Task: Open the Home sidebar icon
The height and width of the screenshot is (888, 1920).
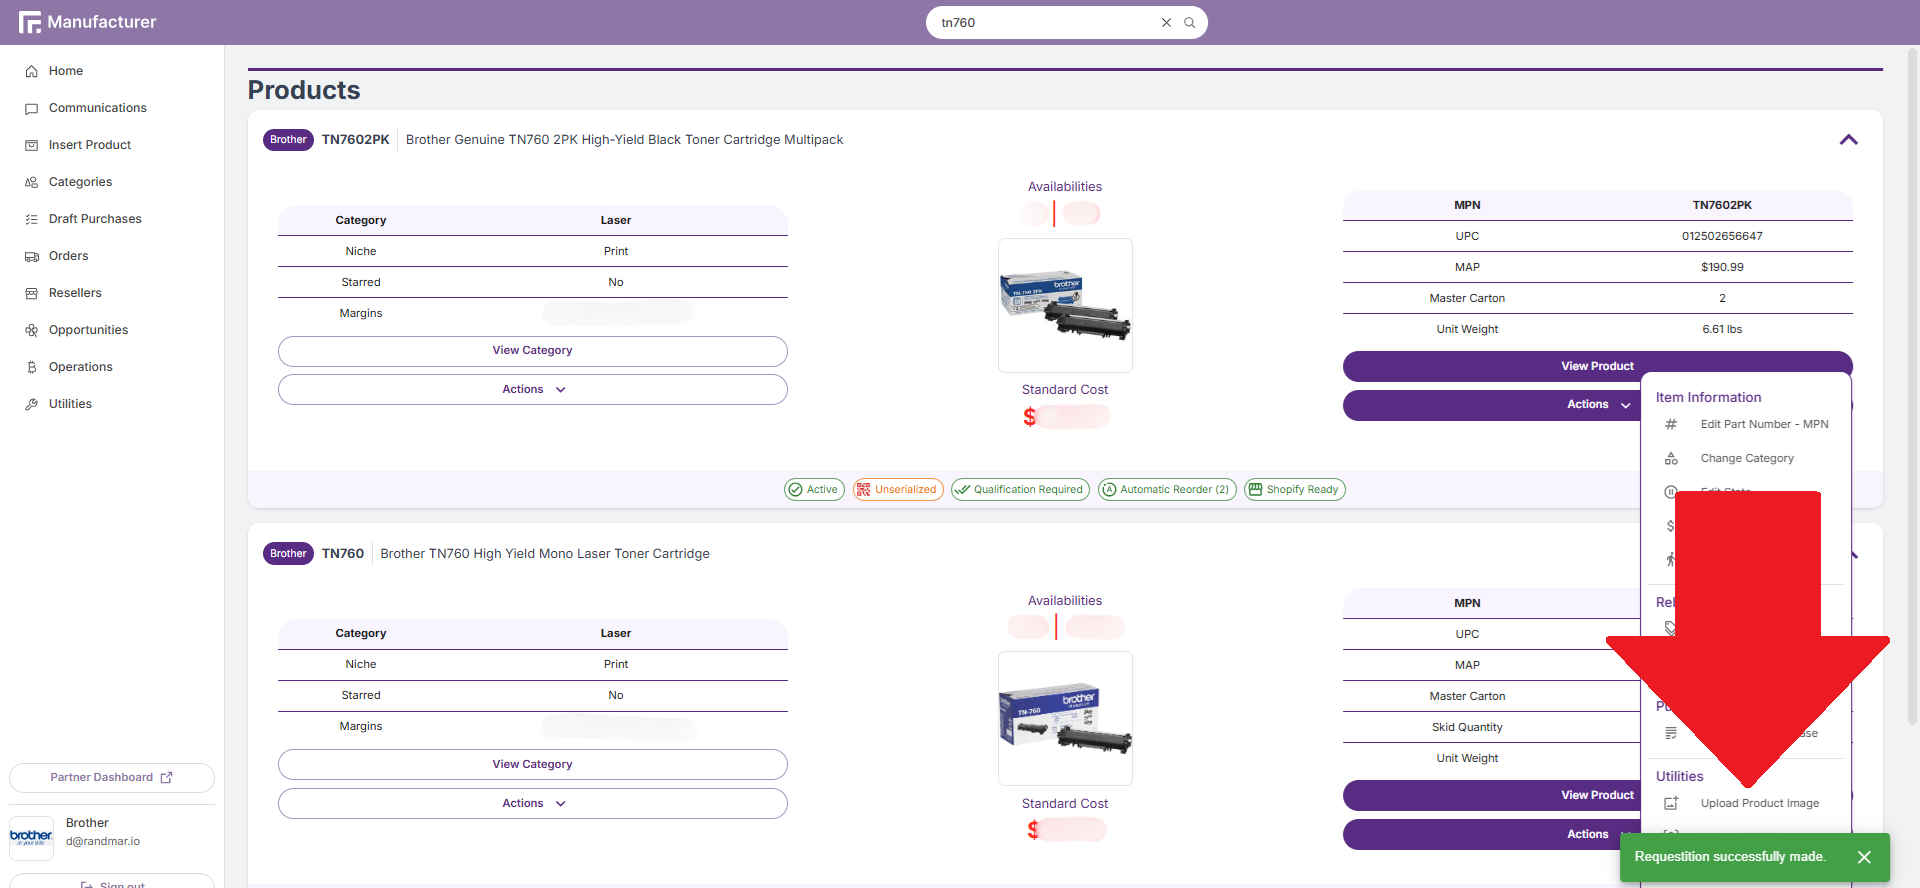Action: coord(32,71)
